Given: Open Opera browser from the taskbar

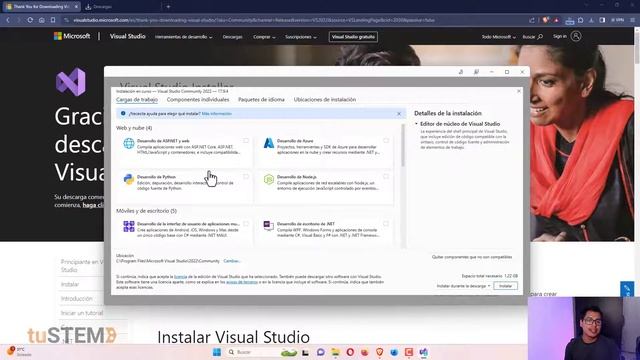Looking at the screenshot, I should [350, 352].
